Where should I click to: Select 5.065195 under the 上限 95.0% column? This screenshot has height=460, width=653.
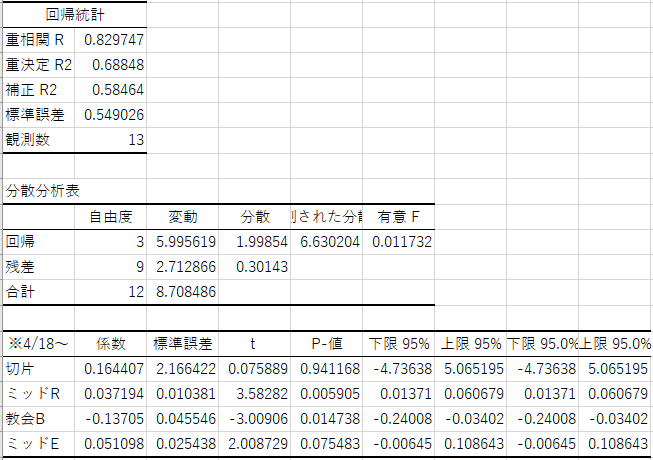[615, 369]
